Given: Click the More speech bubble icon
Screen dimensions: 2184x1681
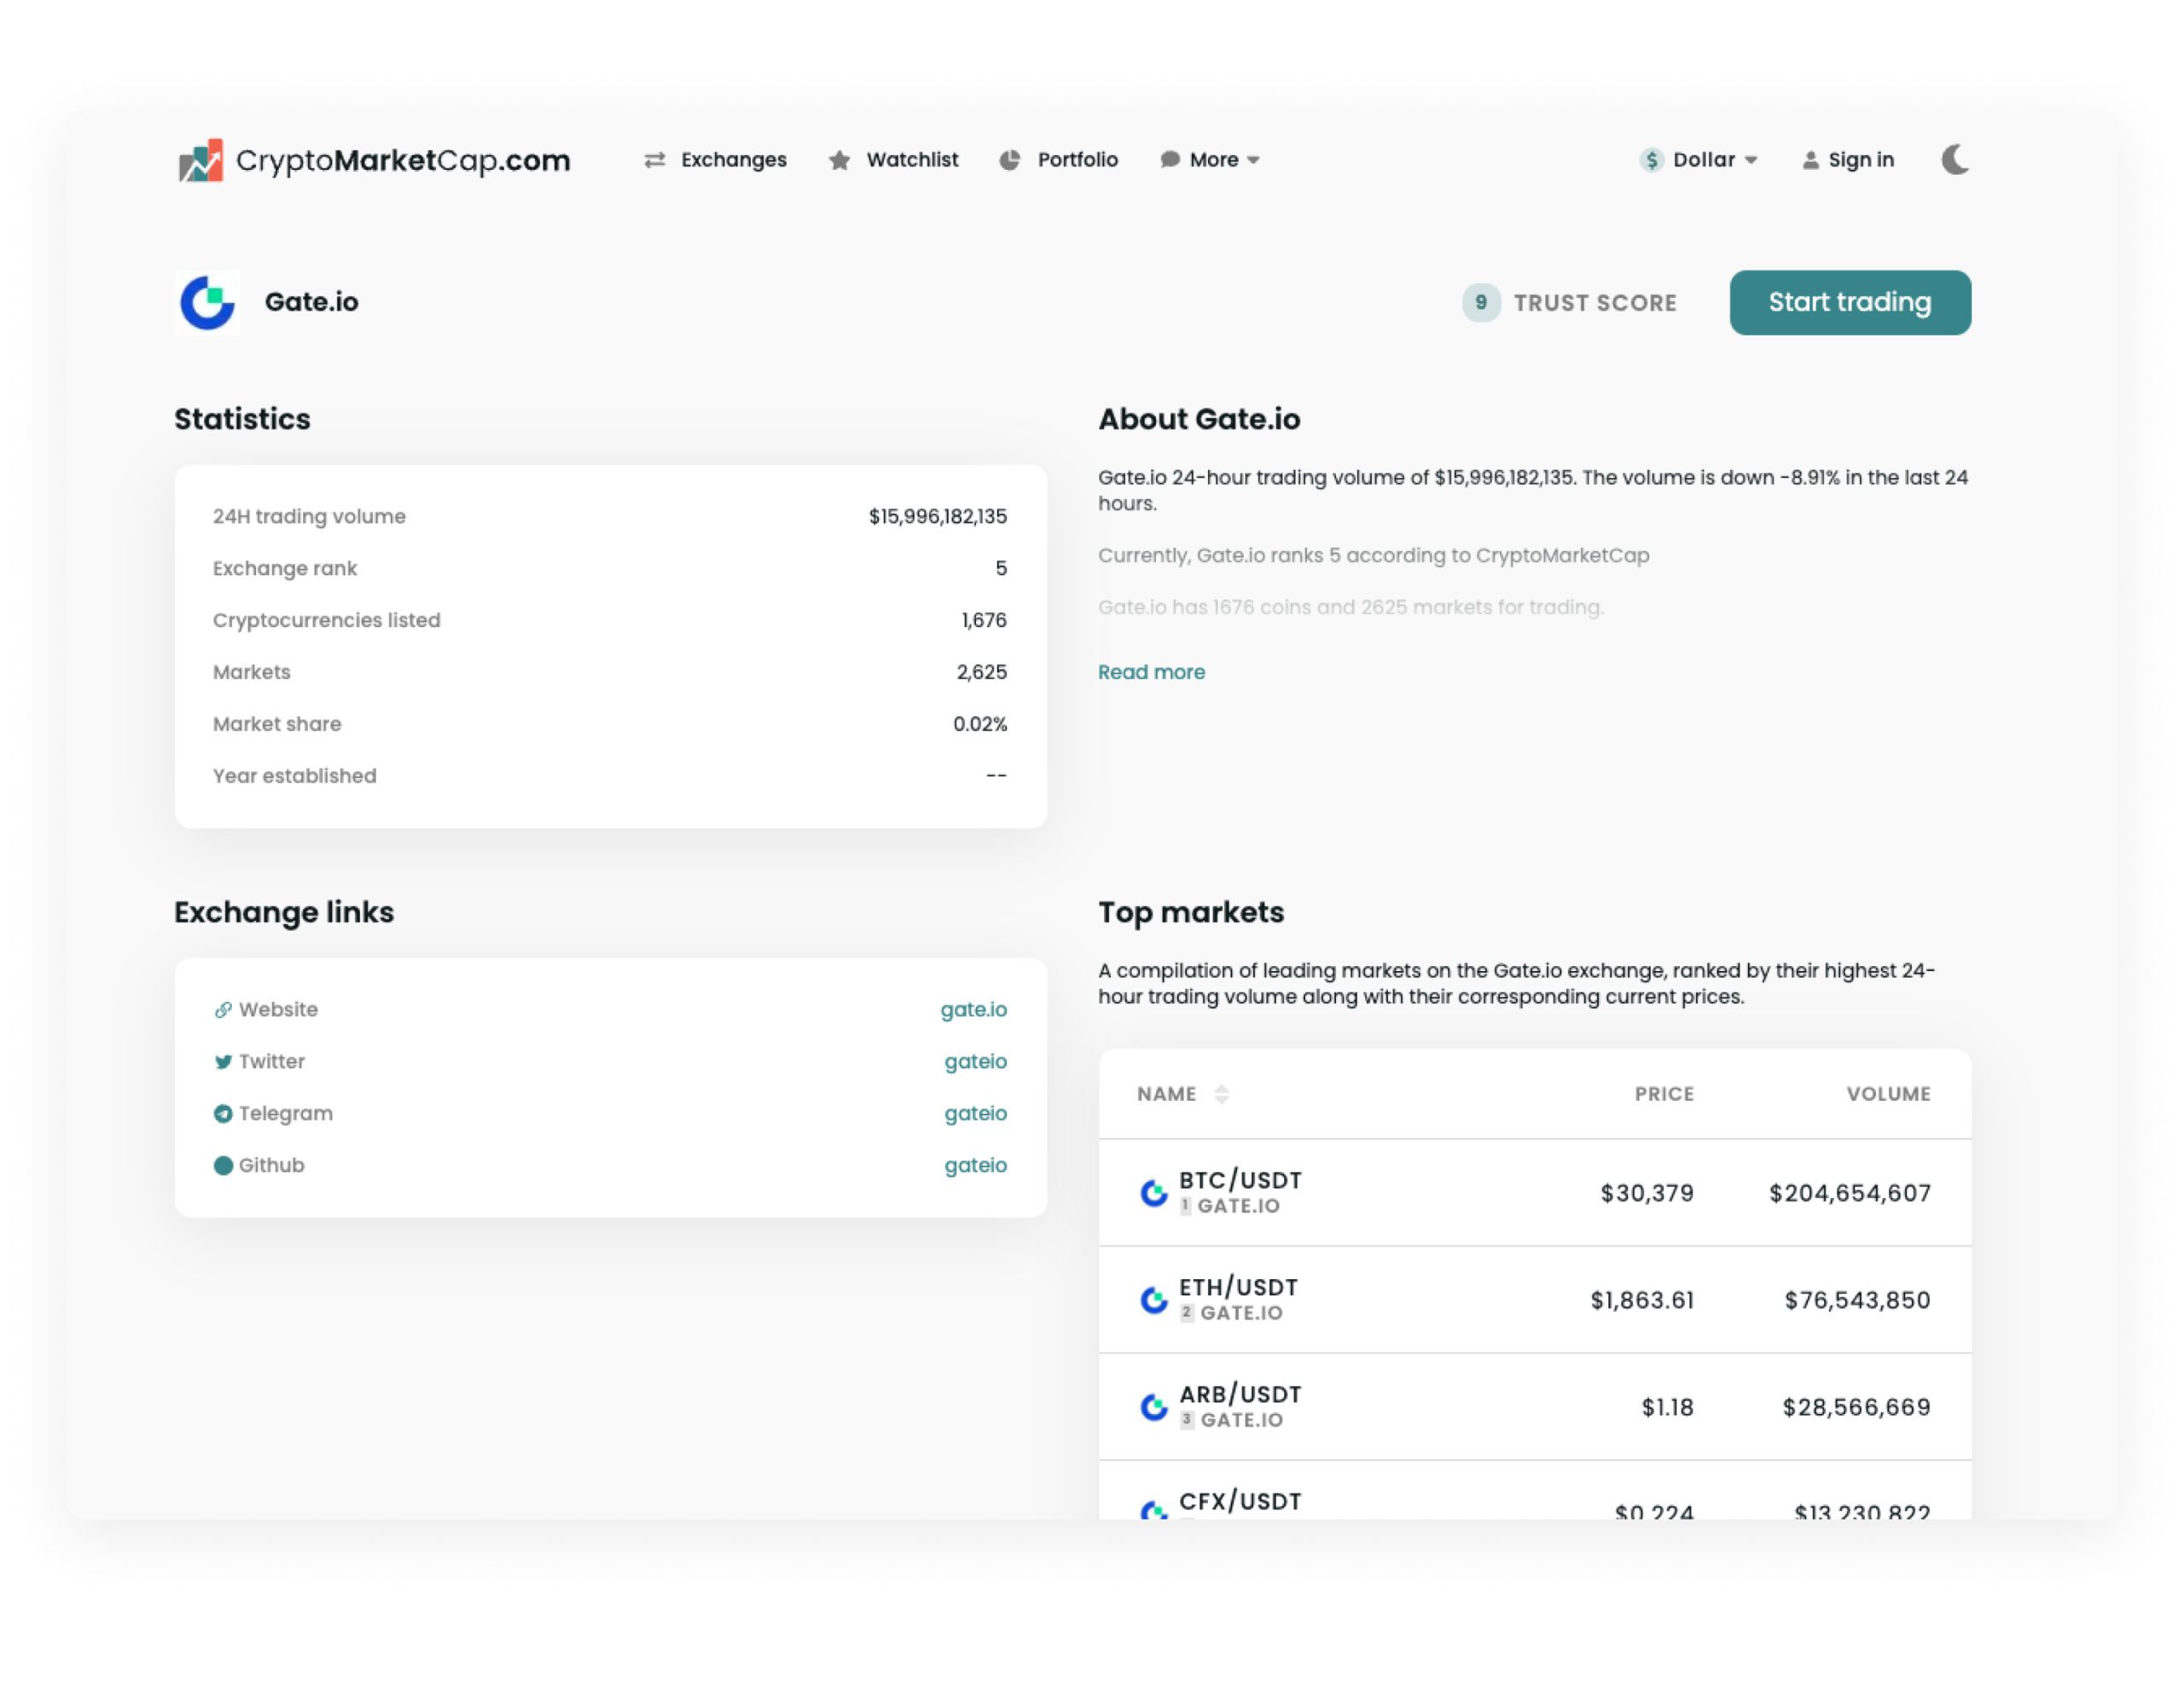Looking at the screenshot, I should click(1169, 160).
